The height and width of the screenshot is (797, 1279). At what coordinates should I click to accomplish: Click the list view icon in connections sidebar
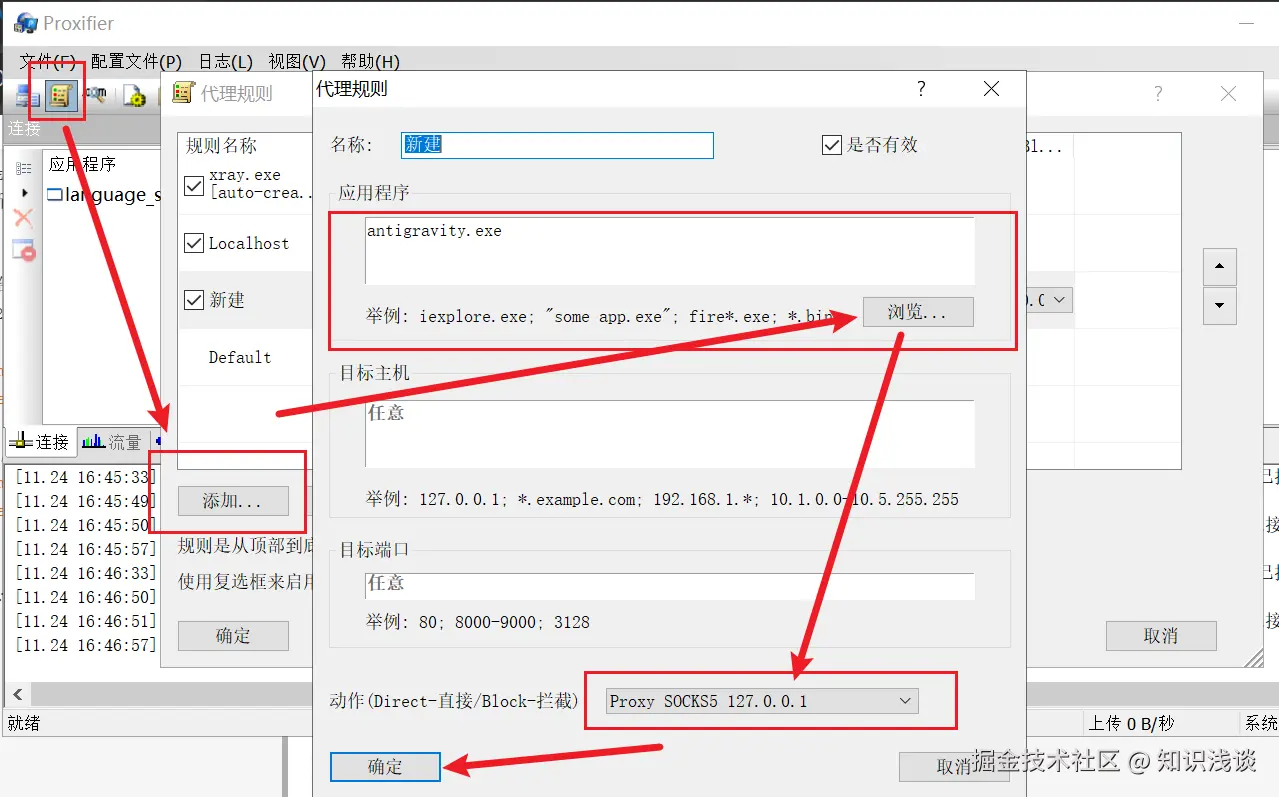pyautogui.click(x=23, y=167)
